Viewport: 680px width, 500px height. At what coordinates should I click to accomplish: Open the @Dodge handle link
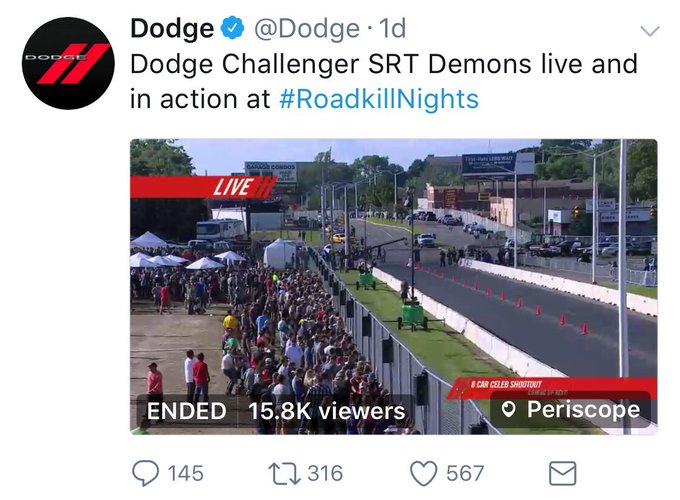click(307, 29)
